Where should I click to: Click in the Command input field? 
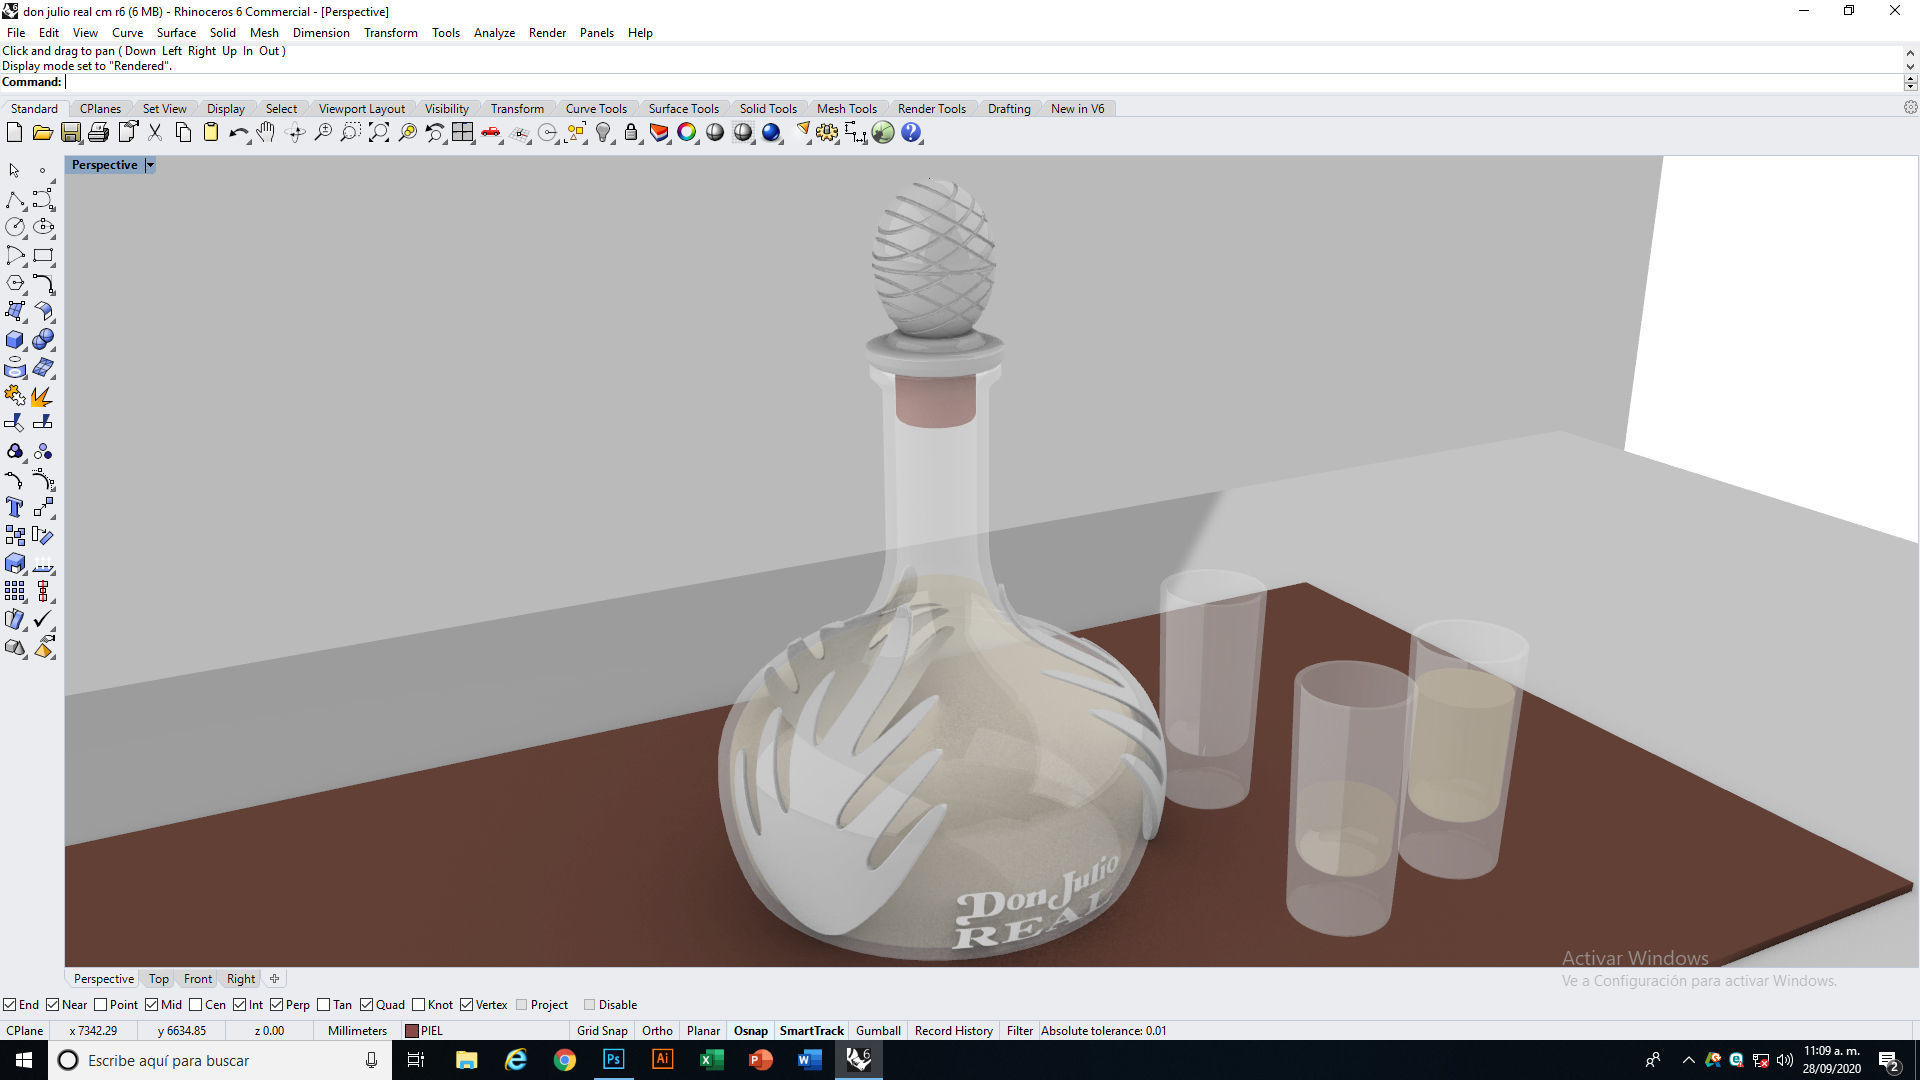click(983, 82)
